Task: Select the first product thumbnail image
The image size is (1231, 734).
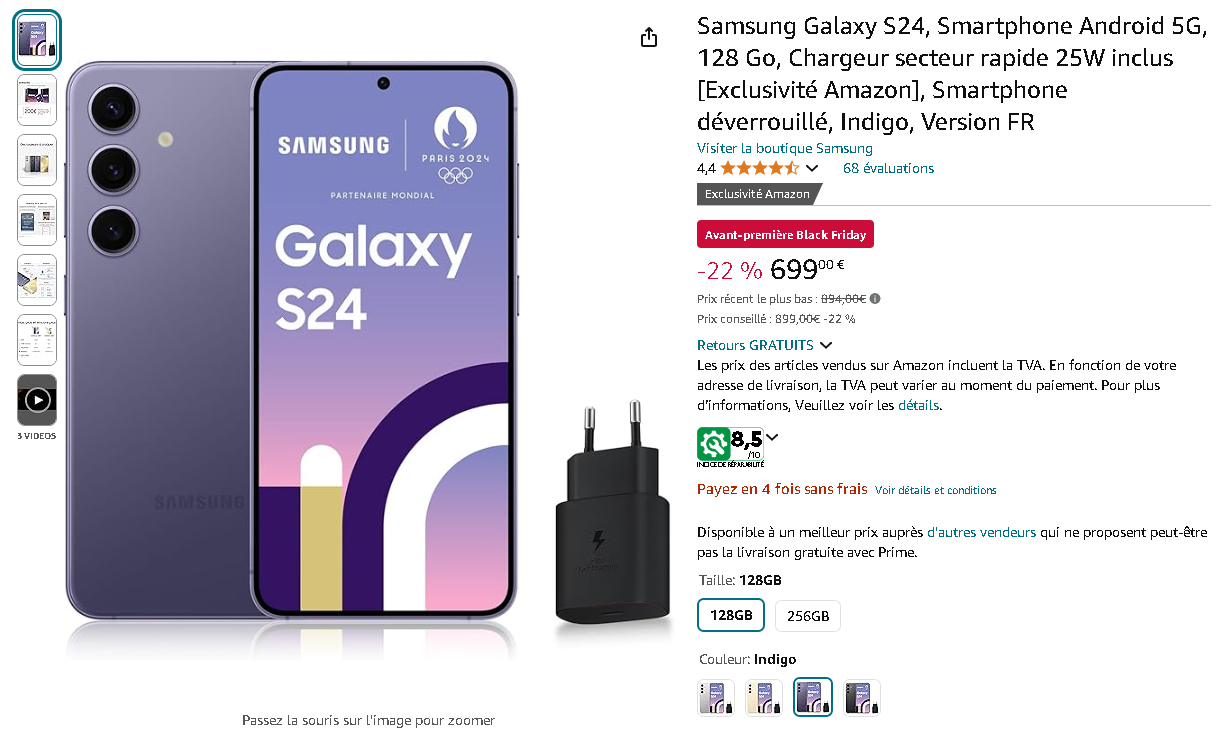Action: coord(37,40)
